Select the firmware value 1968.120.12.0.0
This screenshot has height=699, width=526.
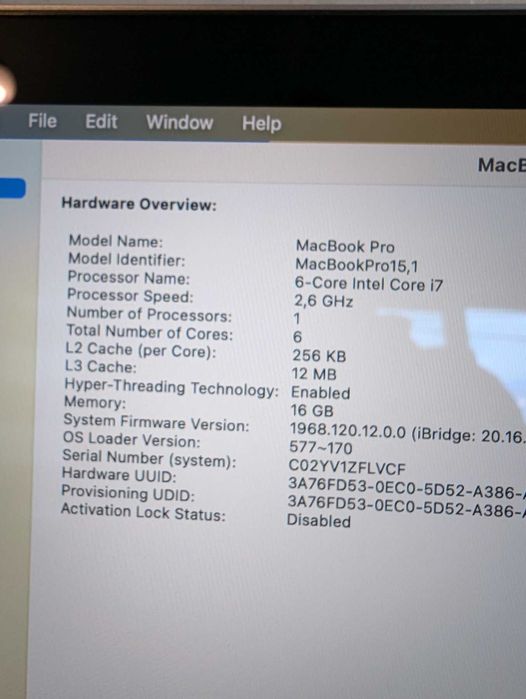pyautogui.click(x=348, y=432)
